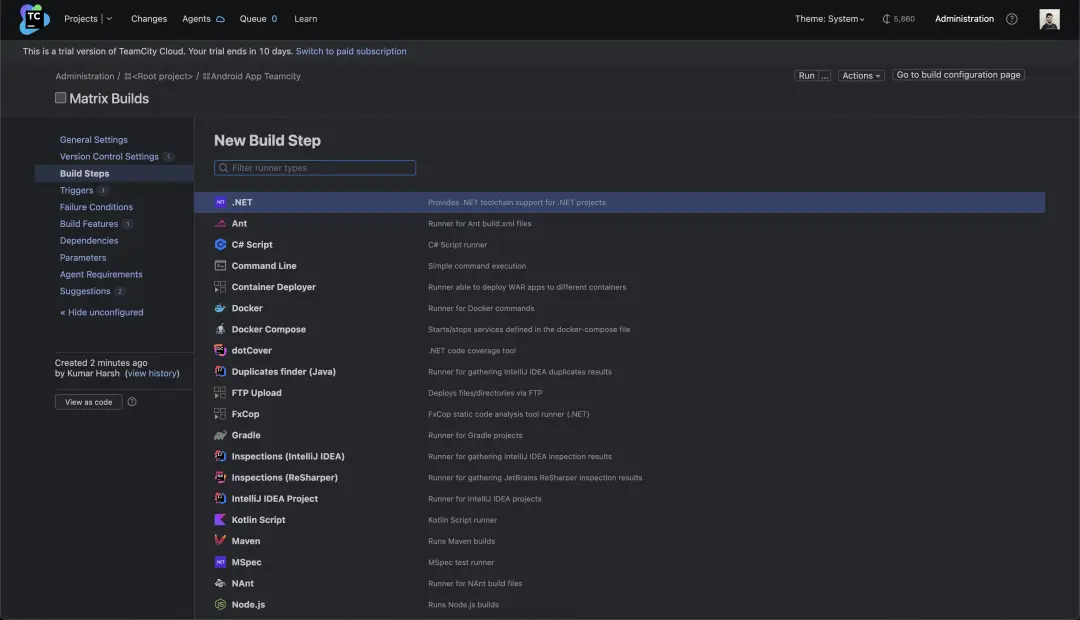The width and height of the screenshot is (1080, 620).
Task: Select the Command Line runner name
Action: 264,266
